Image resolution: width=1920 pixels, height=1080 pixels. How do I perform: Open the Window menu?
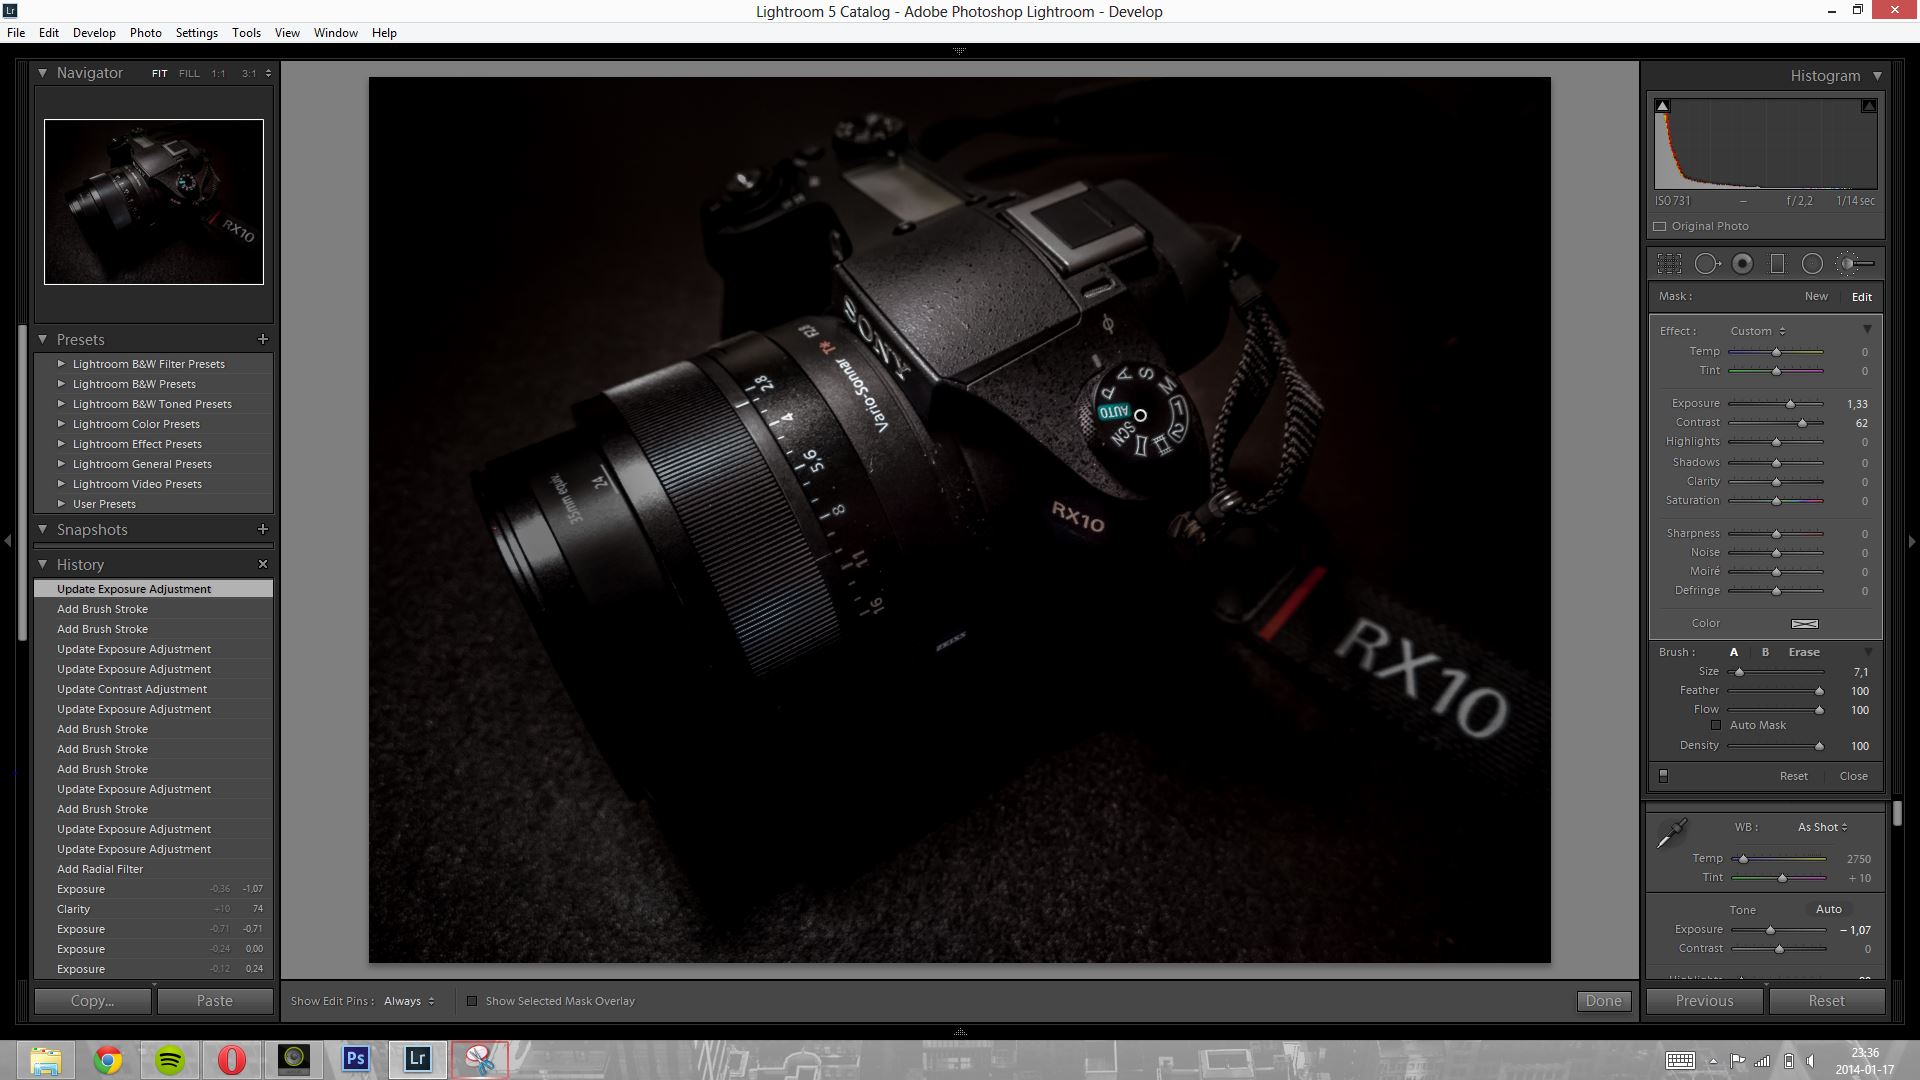pyautogui.click(x=335, y=33)
